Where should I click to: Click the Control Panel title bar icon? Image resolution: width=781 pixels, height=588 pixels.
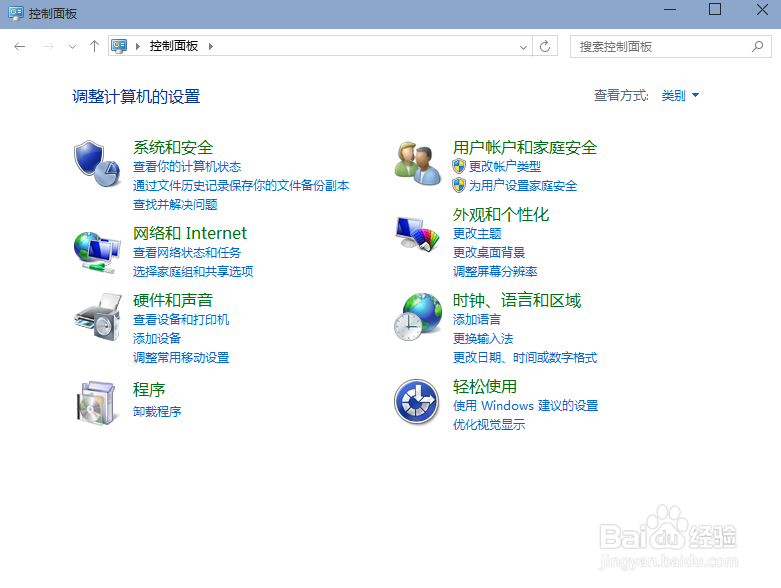(16, 13)
